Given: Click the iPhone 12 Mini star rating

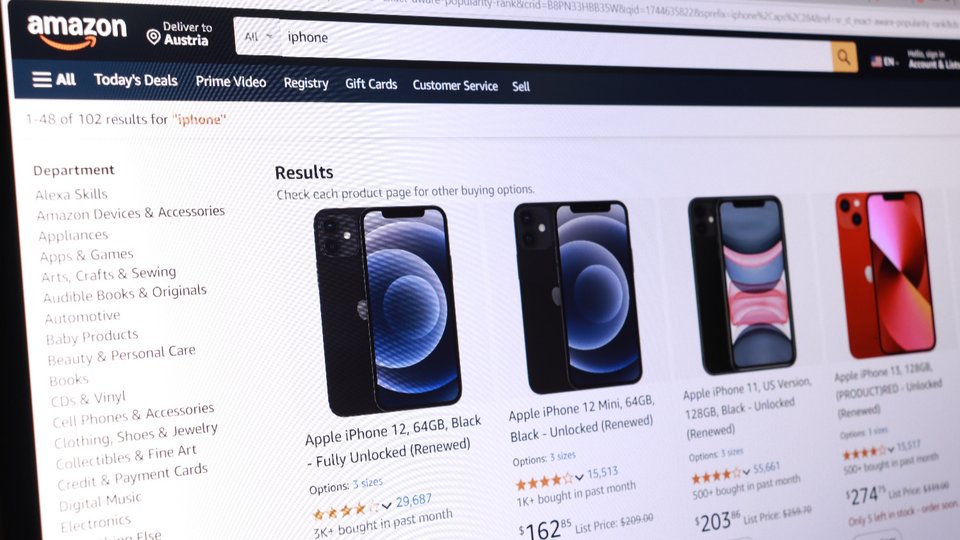Looking at the screenshot, I should coord(545,482).
